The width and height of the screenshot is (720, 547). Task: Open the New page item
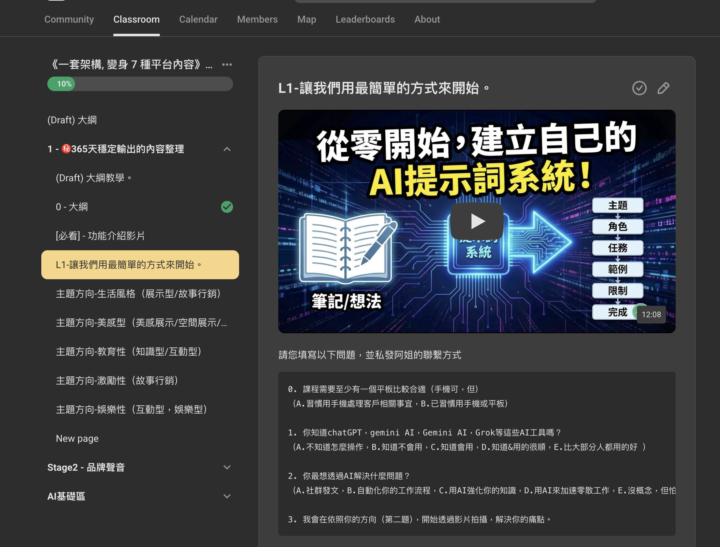tap(77, 438)
